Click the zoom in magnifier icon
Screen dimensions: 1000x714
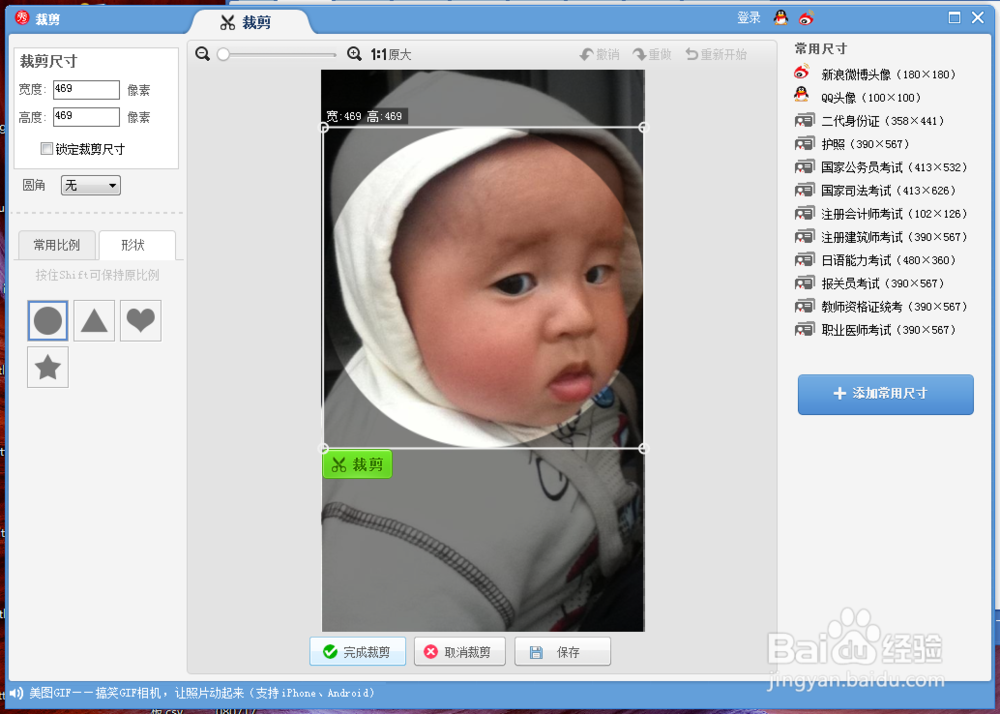coord(354,54)
